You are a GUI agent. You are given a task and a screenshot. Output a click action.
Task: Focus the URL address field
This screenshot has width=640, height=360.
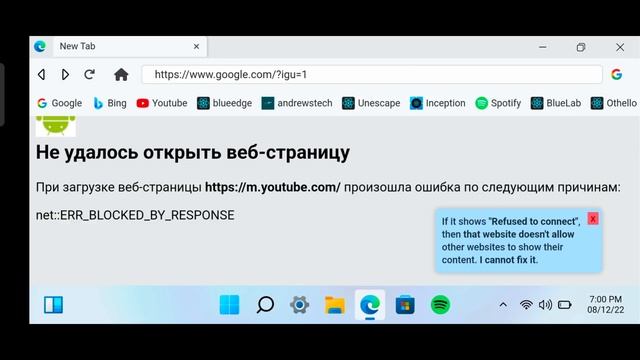[x=372, y=75]
